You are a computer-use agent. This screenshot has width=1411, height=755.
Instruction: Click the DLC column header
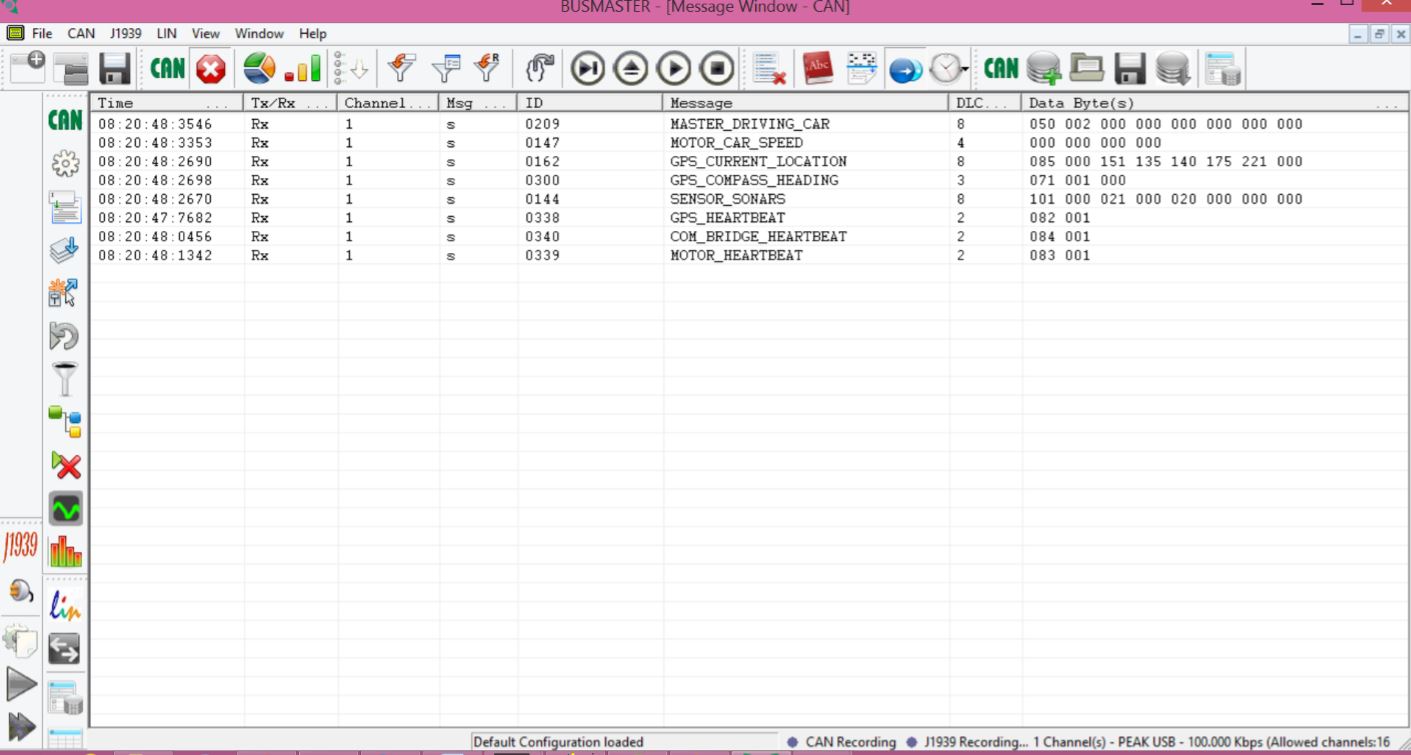point(985,103)
